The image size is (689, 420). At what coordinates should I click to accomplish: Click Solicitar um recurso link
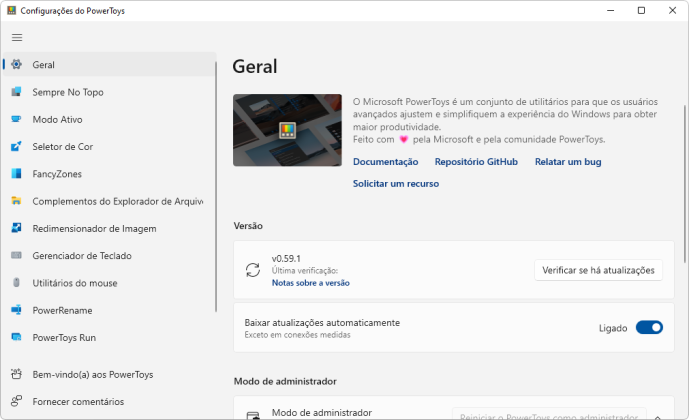(x=395, y=184)
